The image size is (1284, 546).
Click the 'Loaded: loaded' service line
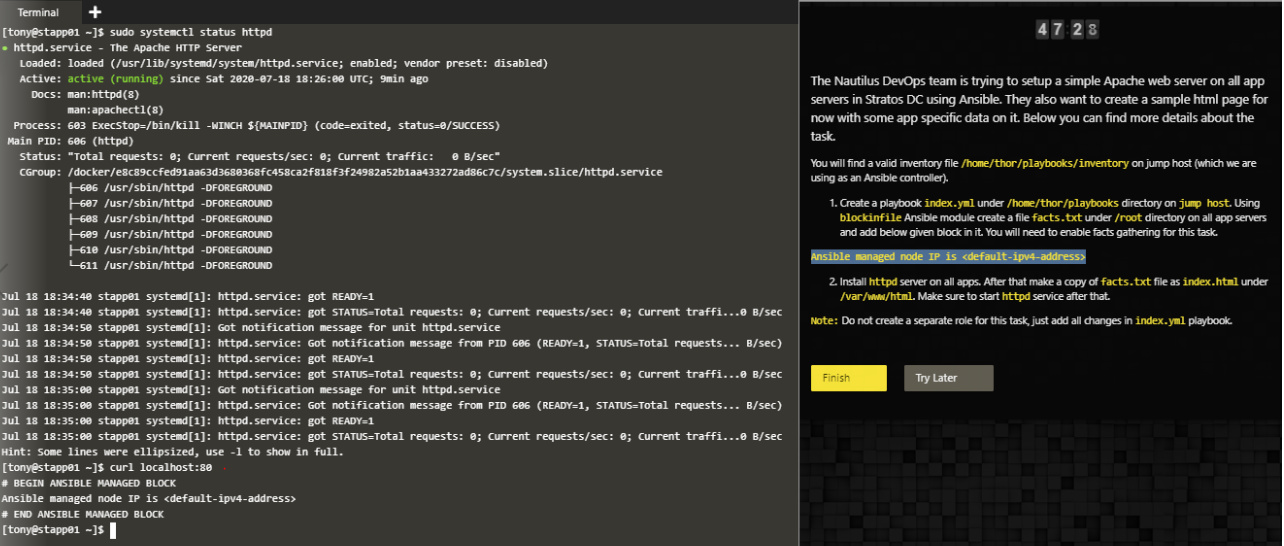(283, 63)
